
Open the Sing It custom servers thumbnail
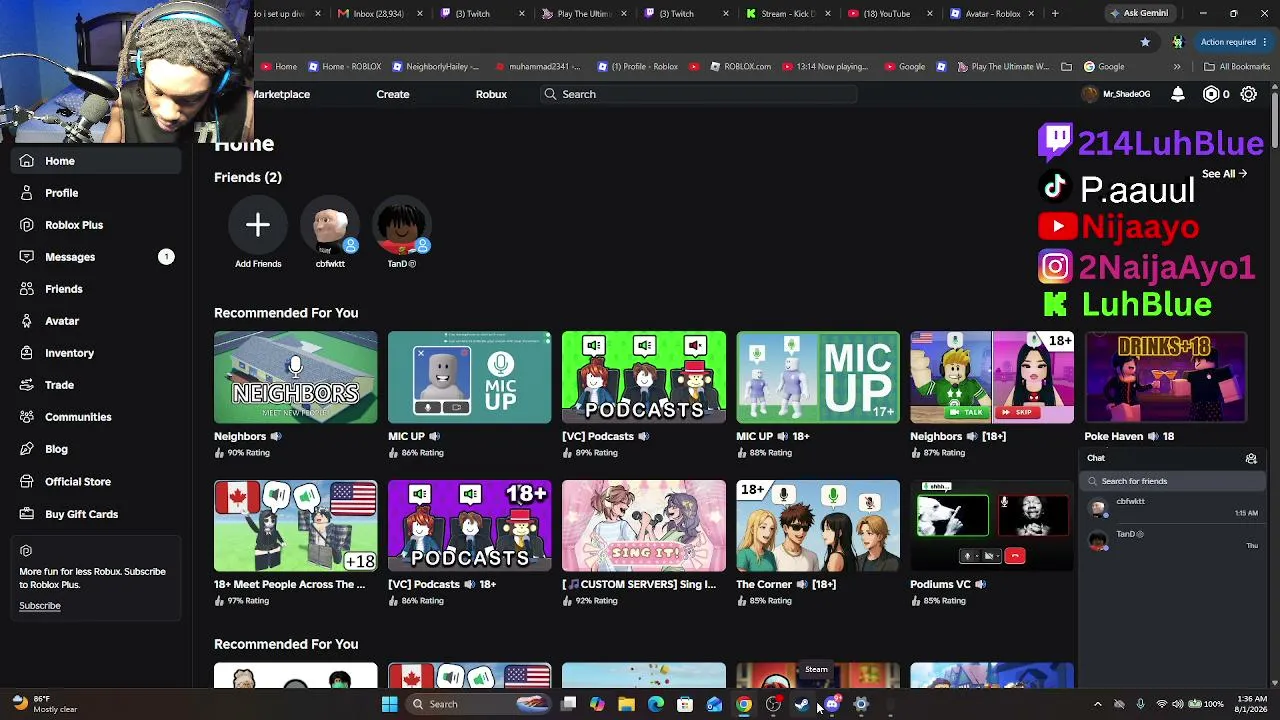tap(644, 526)
